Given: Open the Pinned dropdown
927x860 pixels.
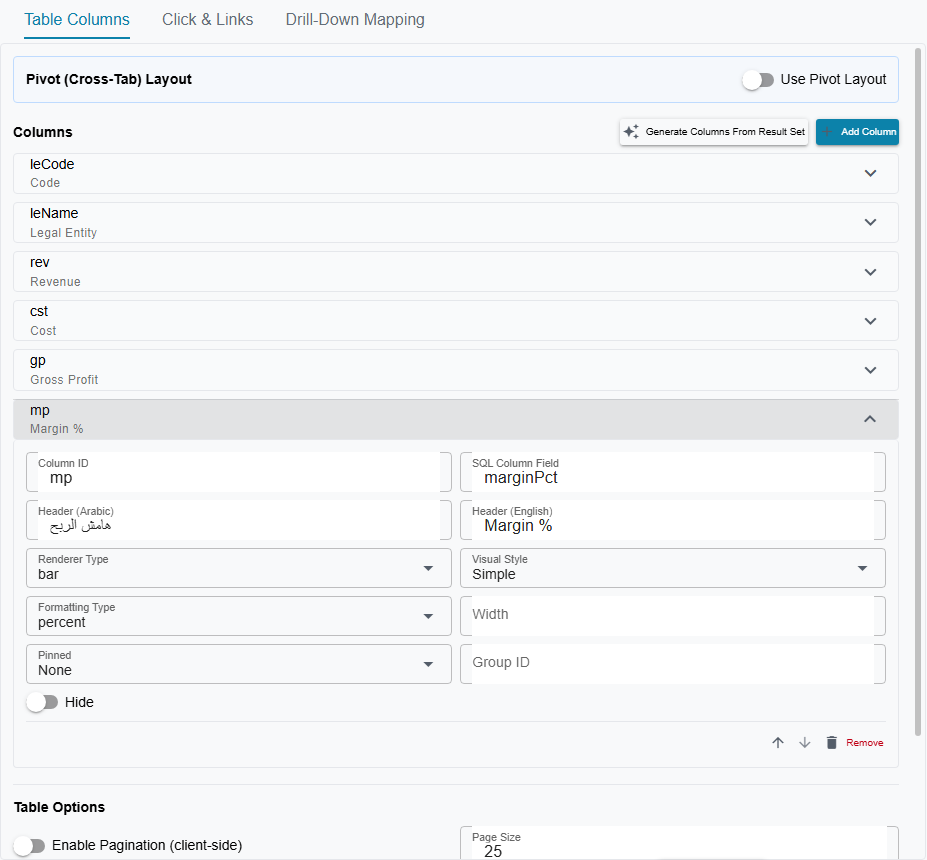Looking at the screenshot, I should click(x=239, y=664).
